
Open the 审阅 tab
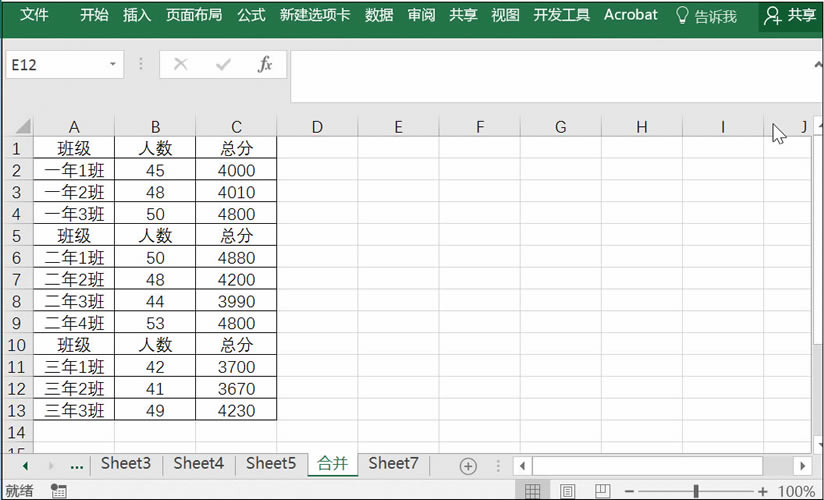tap(421, 15)
